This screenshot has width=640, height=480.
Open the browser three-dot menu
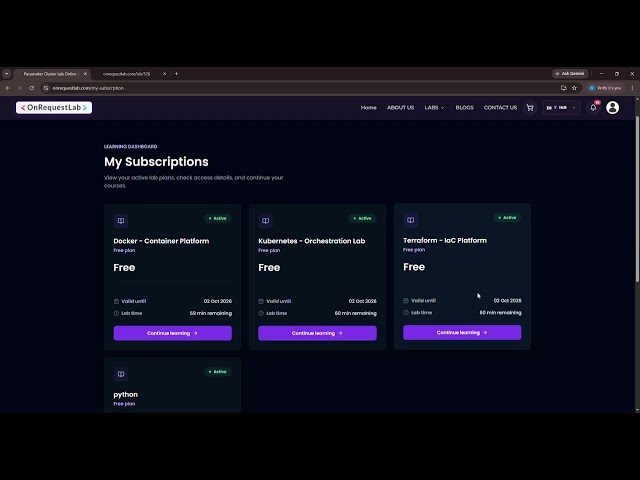(632, 88)
